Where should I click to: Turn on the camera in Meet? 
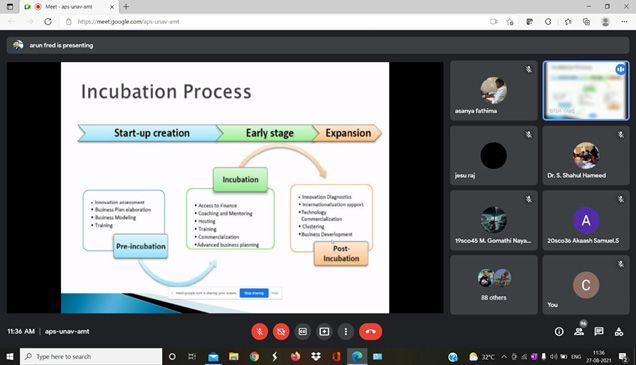coord(281,332)
